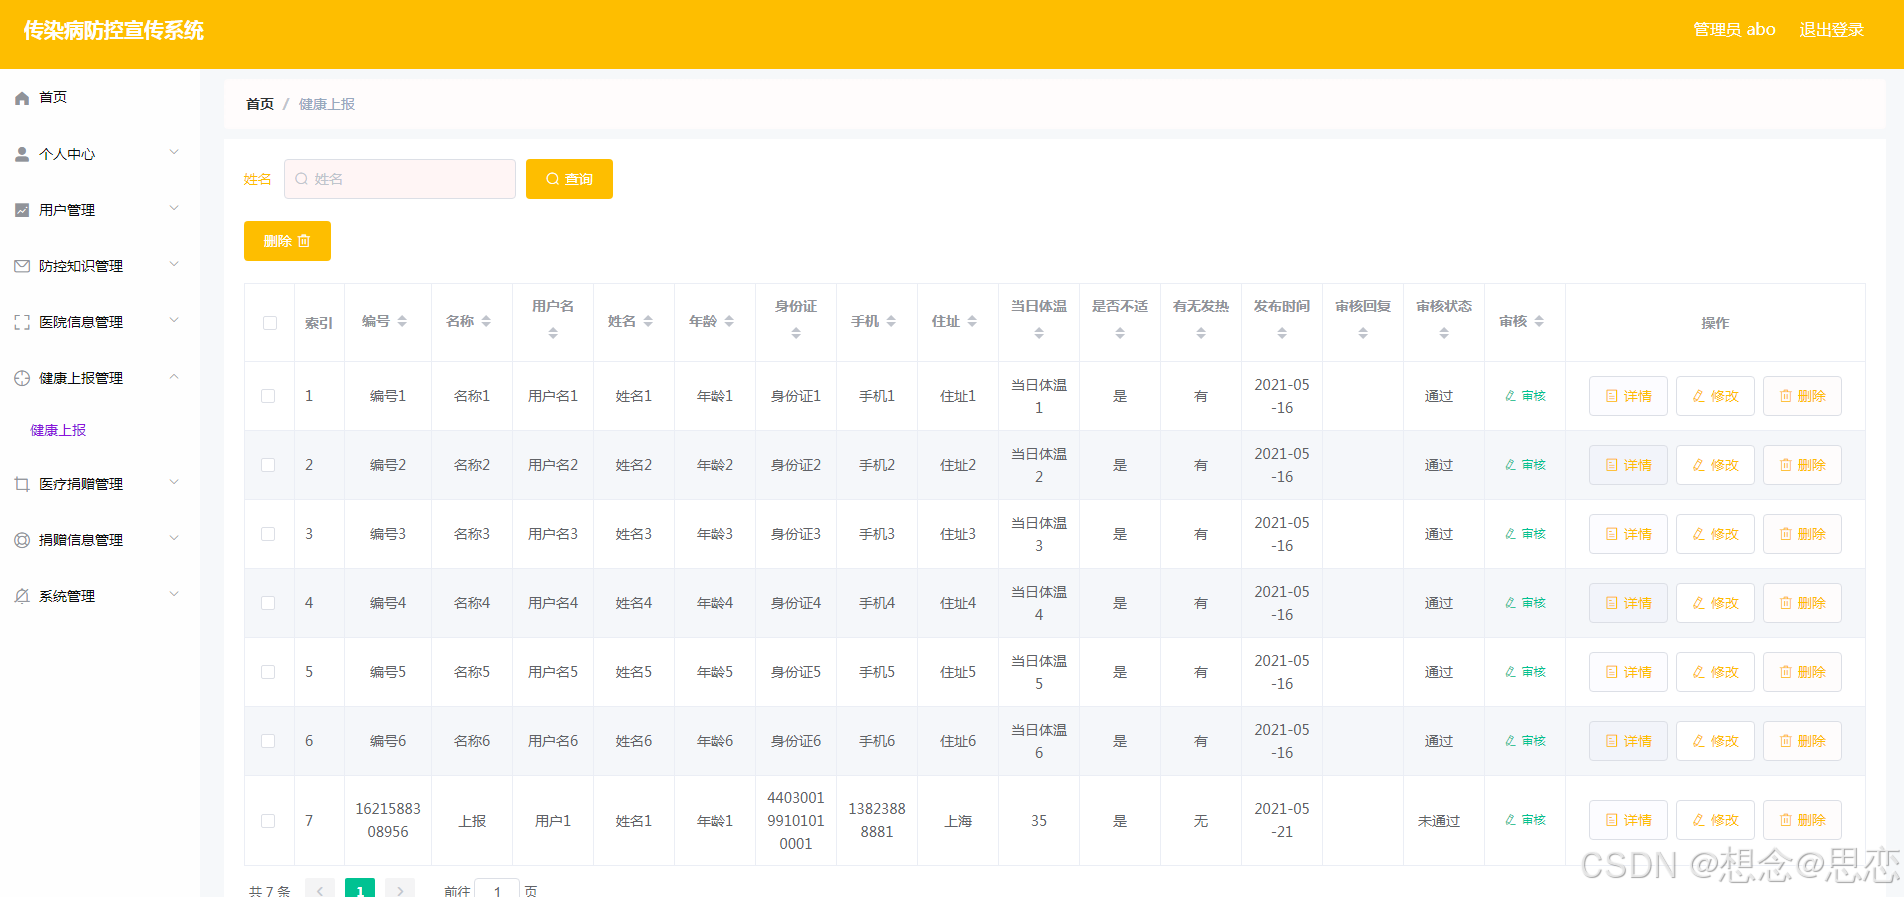Click the 捐赠信息管理 circle icon
1904x897 pixels.
(22, 540)
